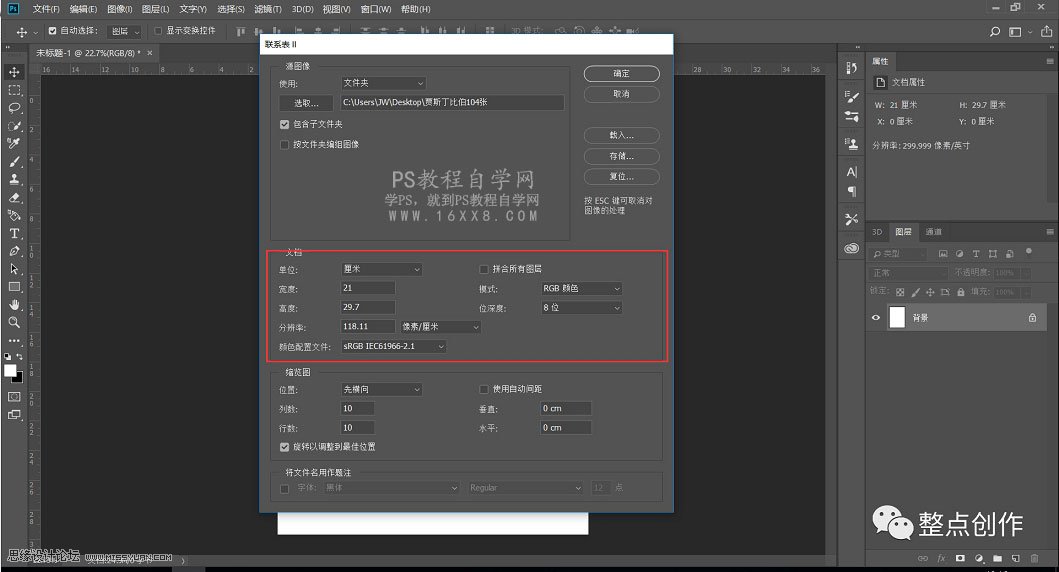Select the Clone Stamp tool
Viewport: 1059px width, 572px height.
14,179
